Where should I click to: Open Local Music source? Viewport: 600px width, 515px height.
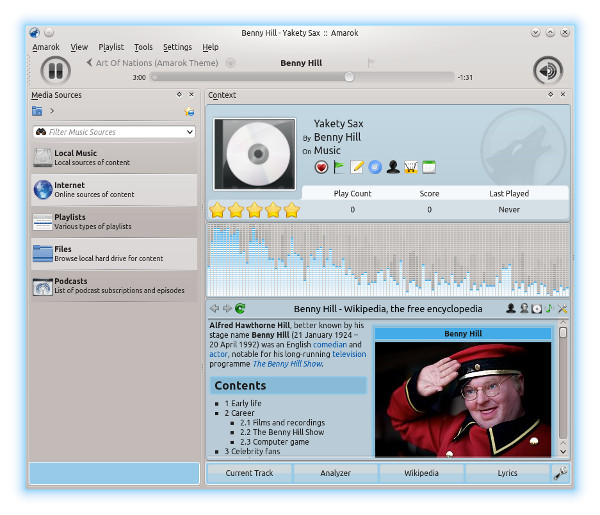[114, 158]
